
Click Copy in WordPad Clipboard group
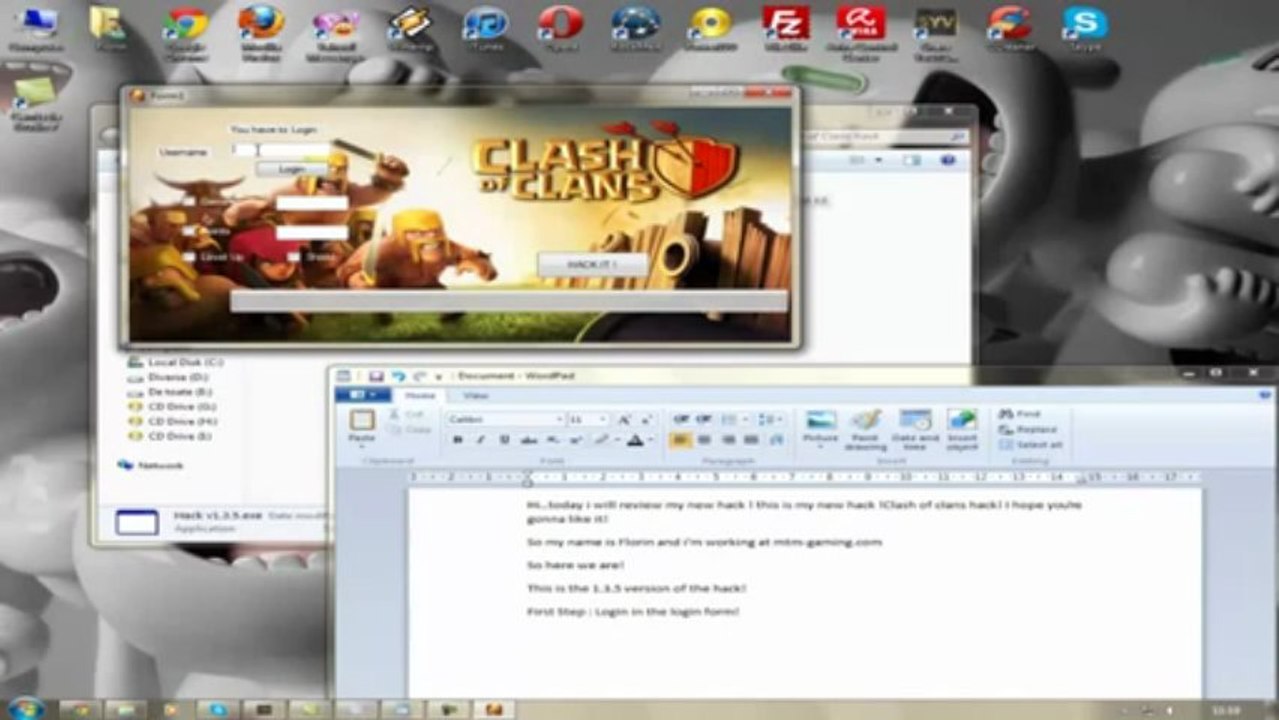409,429
